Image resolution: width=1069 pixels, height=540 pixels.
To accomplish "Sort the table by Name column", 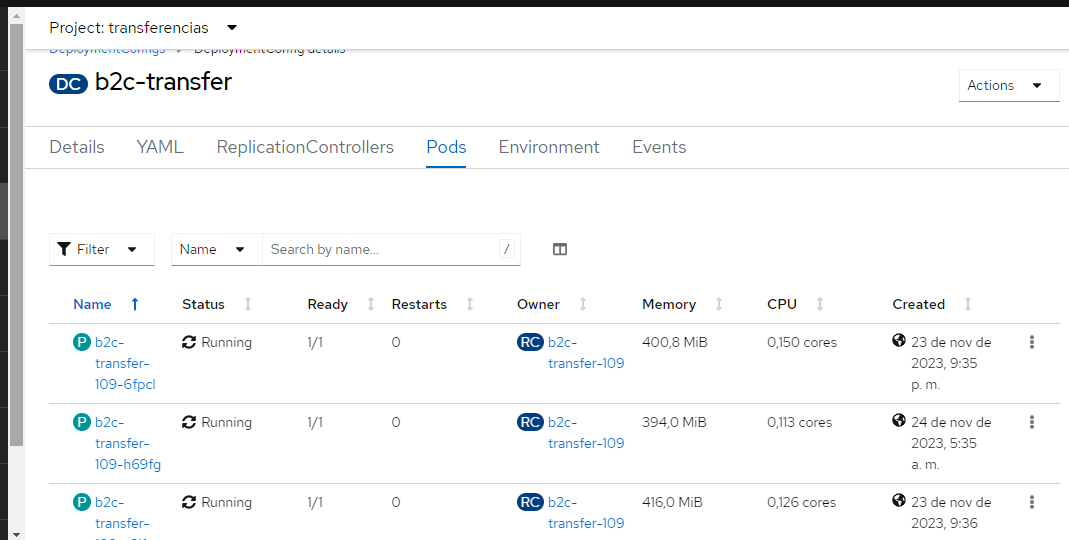I will [106, 305].
